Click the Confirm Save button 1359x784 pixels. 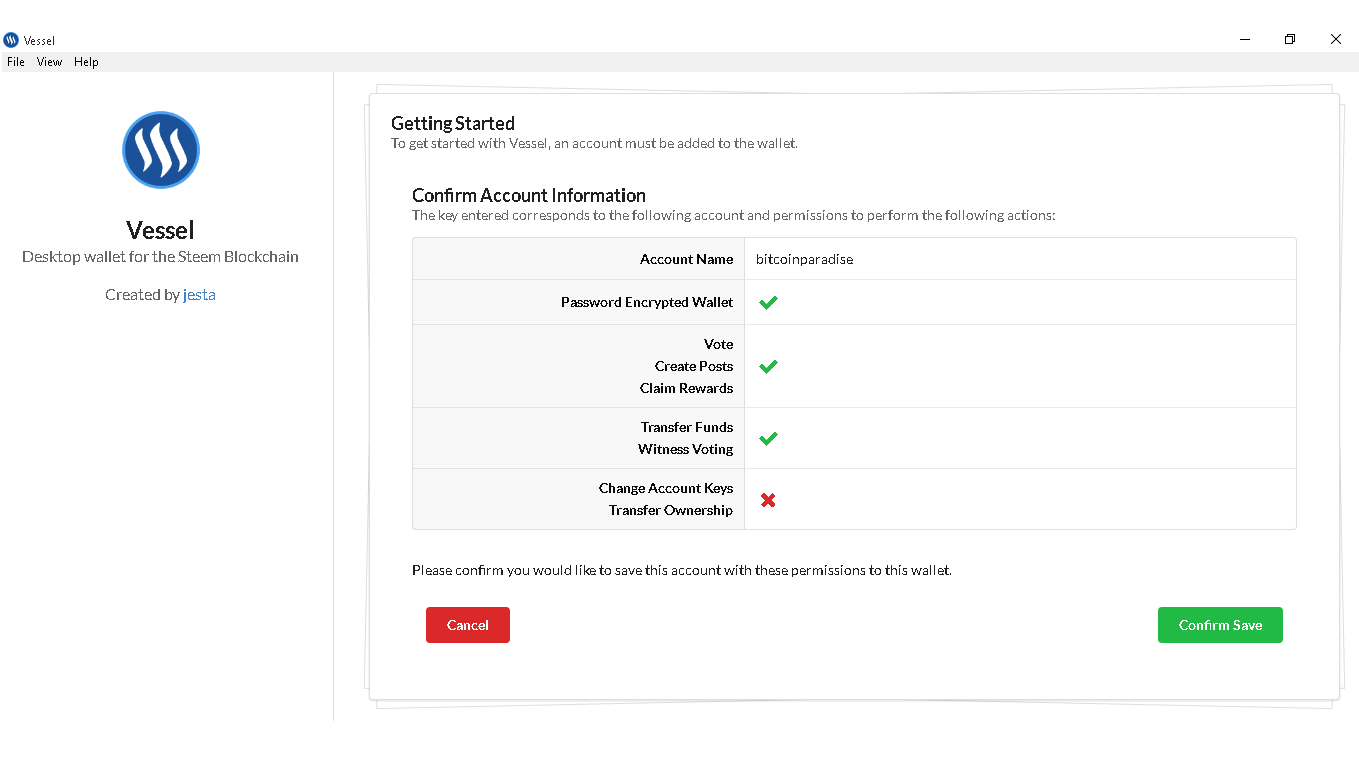(x=1220, y=625)
